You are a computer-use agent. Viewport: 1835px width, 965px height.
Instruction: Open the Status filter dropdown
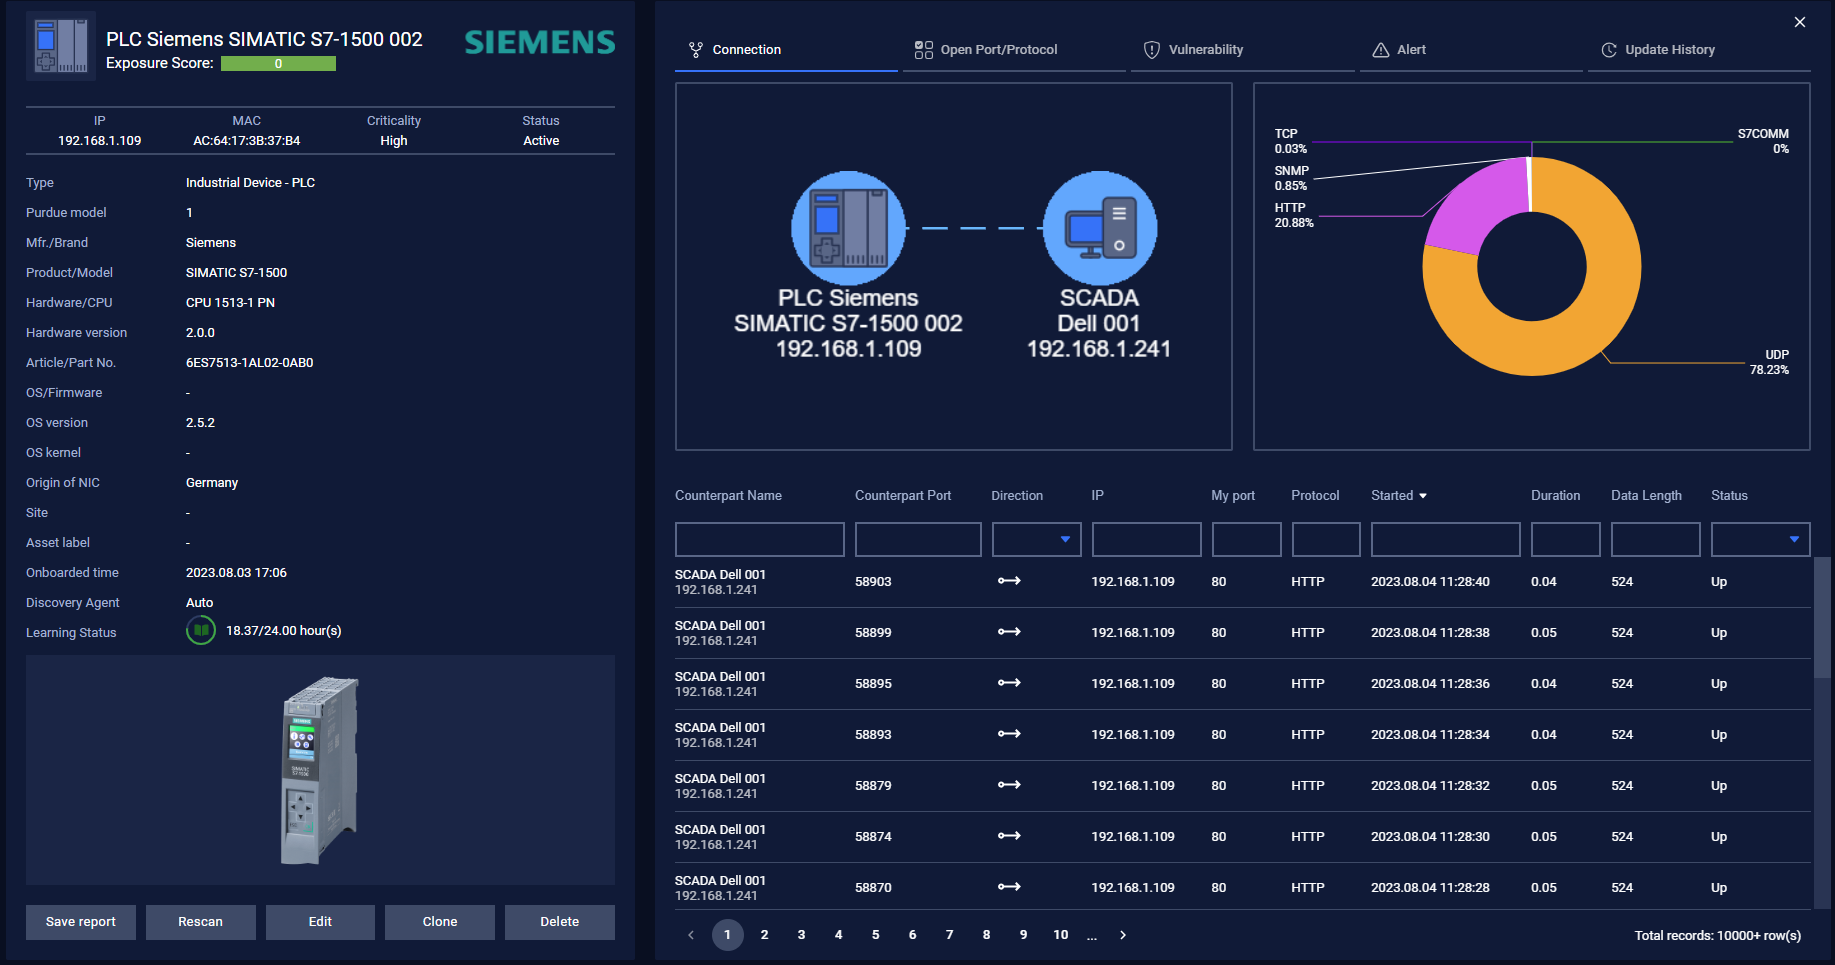pos(1760,539)
